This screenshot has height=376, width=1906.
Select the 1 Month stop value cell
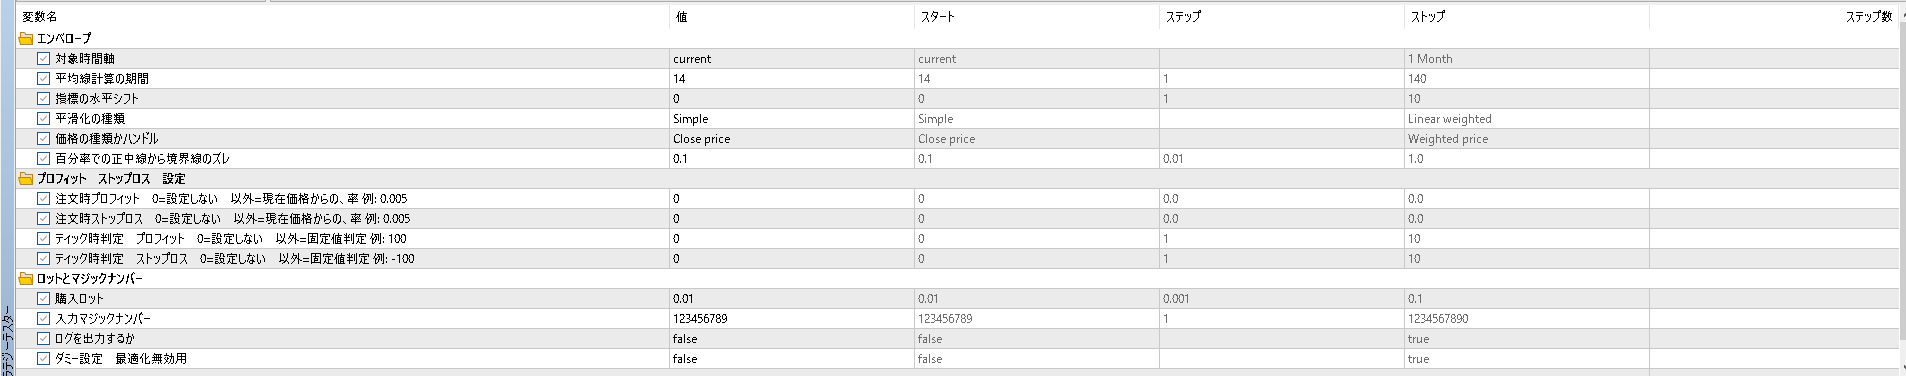click(x=1526, y=59)
